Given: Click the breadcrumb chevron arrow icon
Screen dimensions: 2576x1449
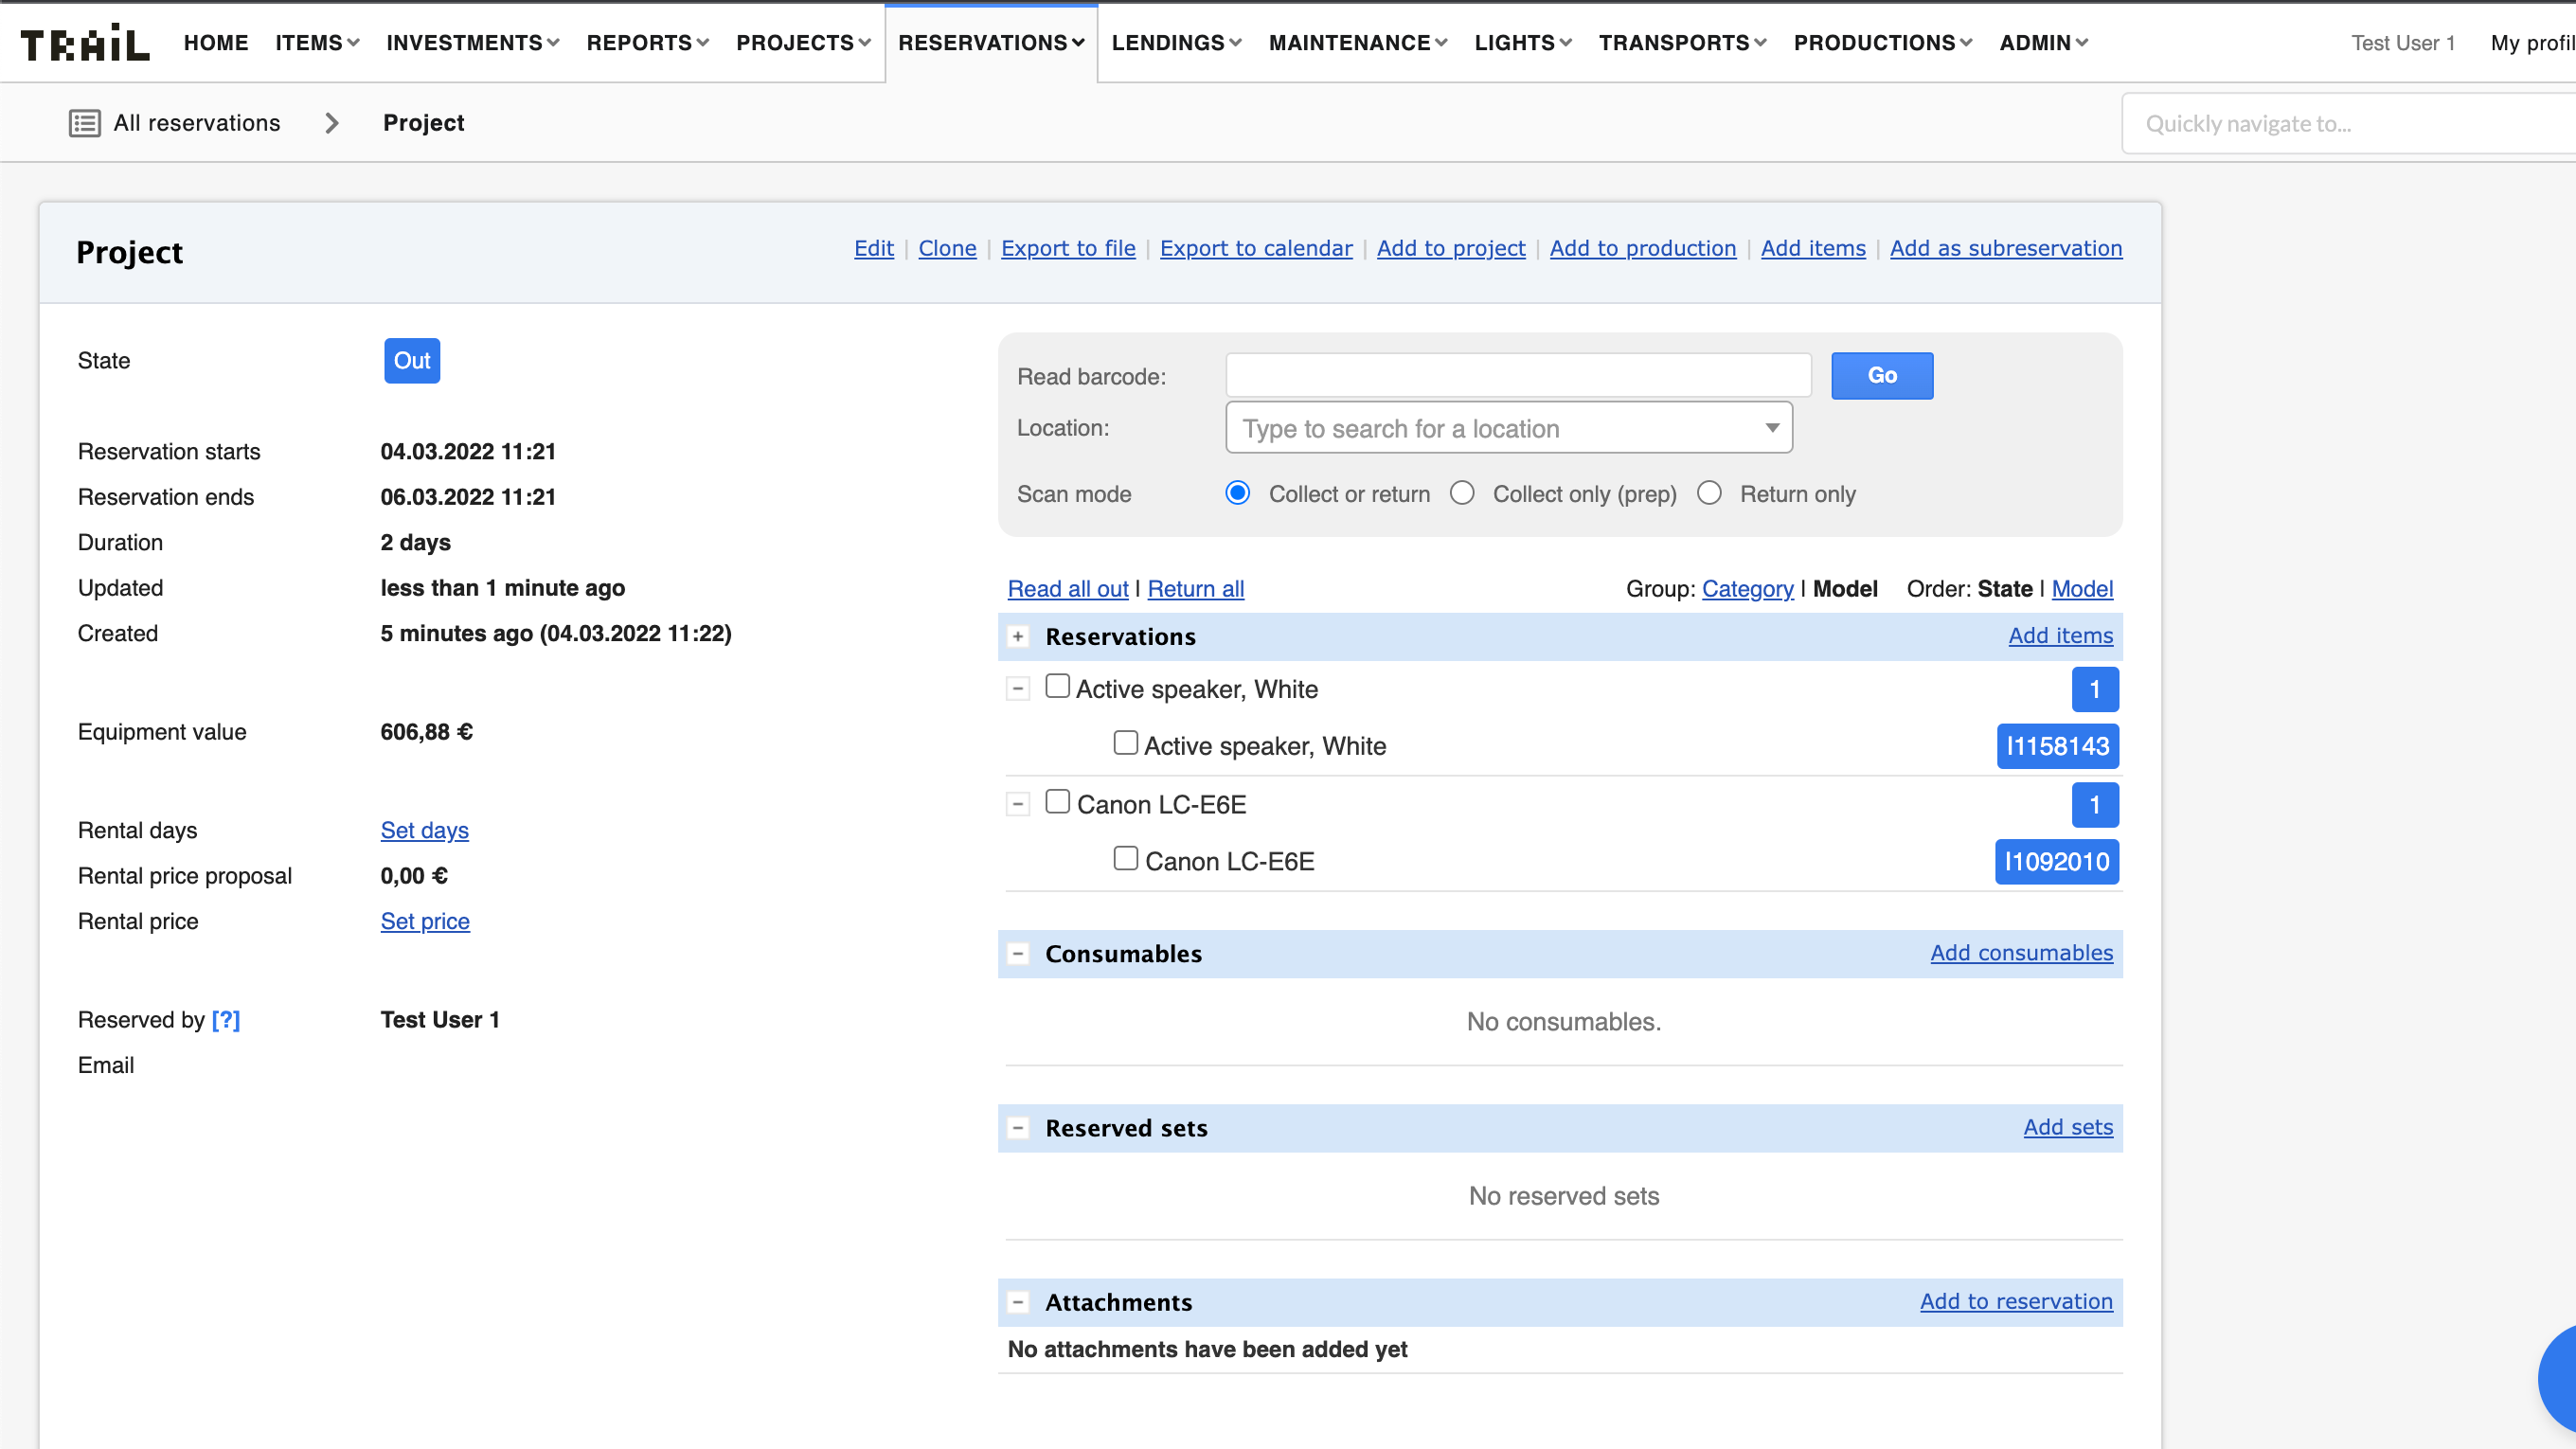Looking at the screenshot, I should tap(332, 123).
